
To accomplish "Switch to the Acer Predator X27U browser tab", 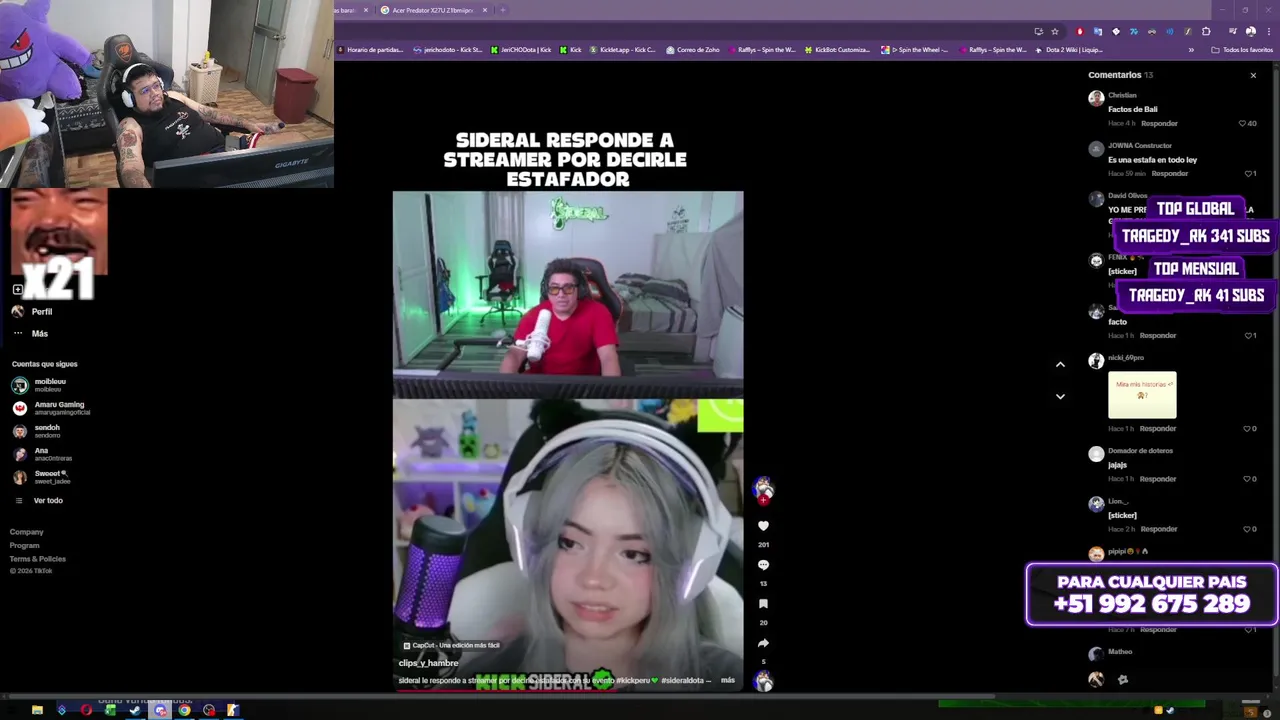I will point(434,10).
